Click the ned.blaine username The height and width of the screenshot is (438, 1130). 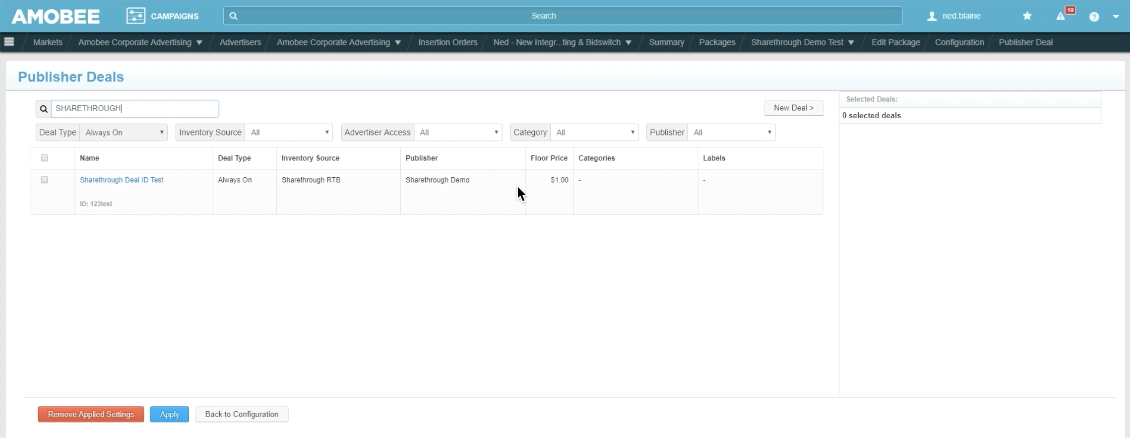[x=961, y=16]
